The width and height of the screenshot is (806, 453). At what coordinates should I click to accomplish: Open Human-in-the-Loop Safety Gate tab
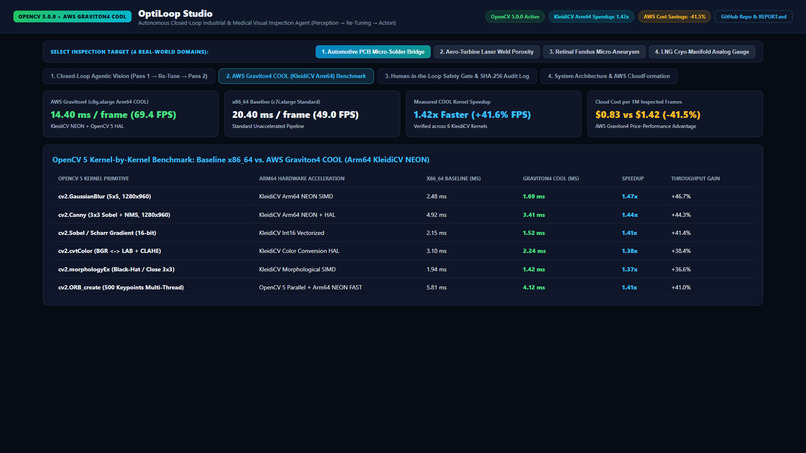point(457,76)
